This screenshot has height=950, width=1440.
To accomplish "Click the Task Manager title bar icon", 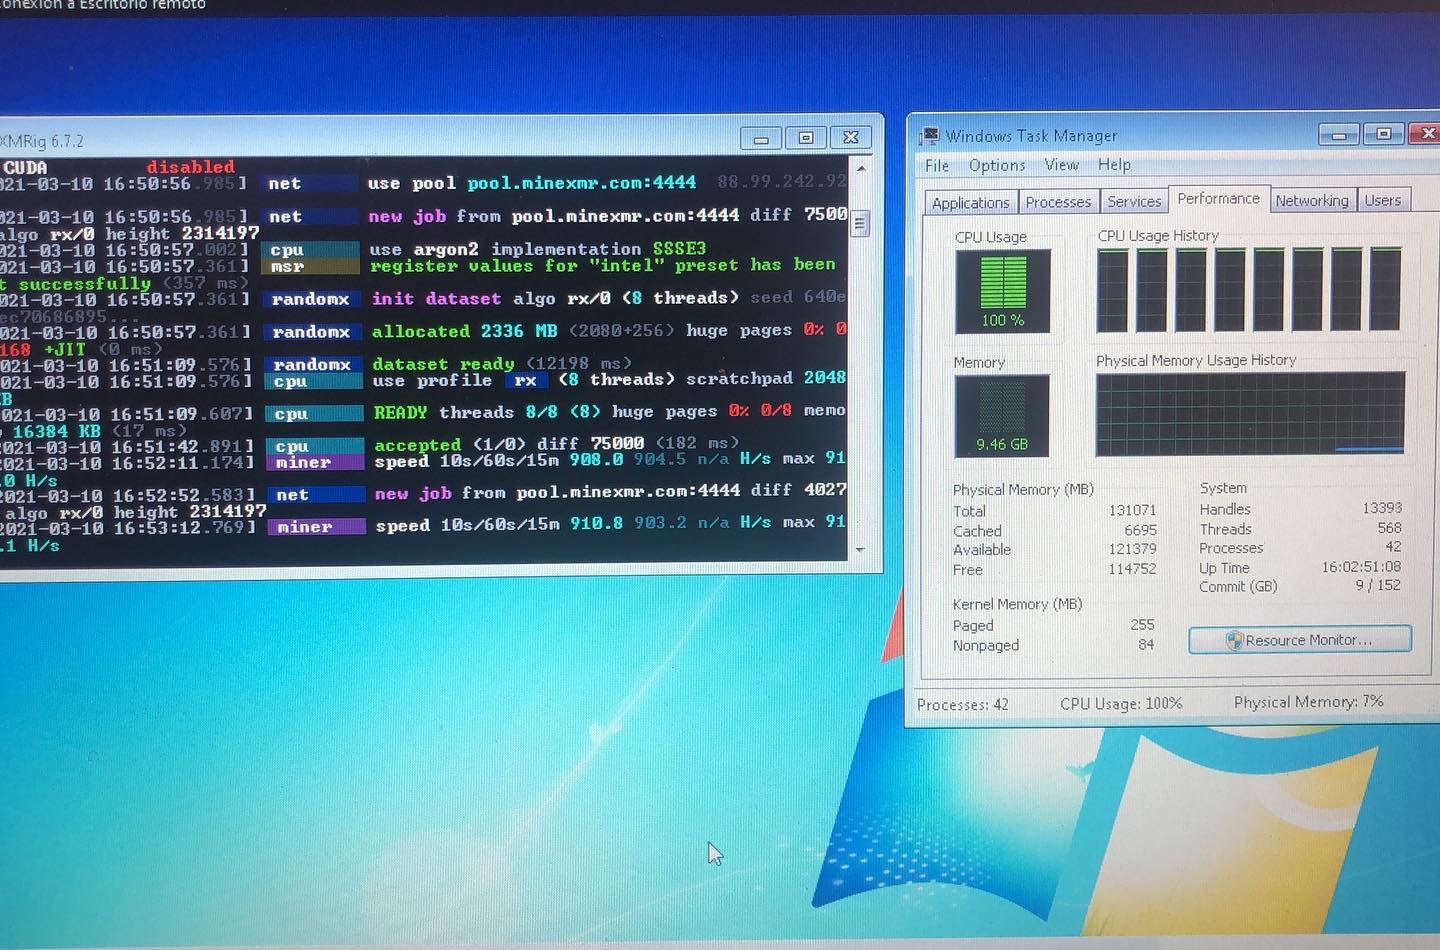I will 930,136.
